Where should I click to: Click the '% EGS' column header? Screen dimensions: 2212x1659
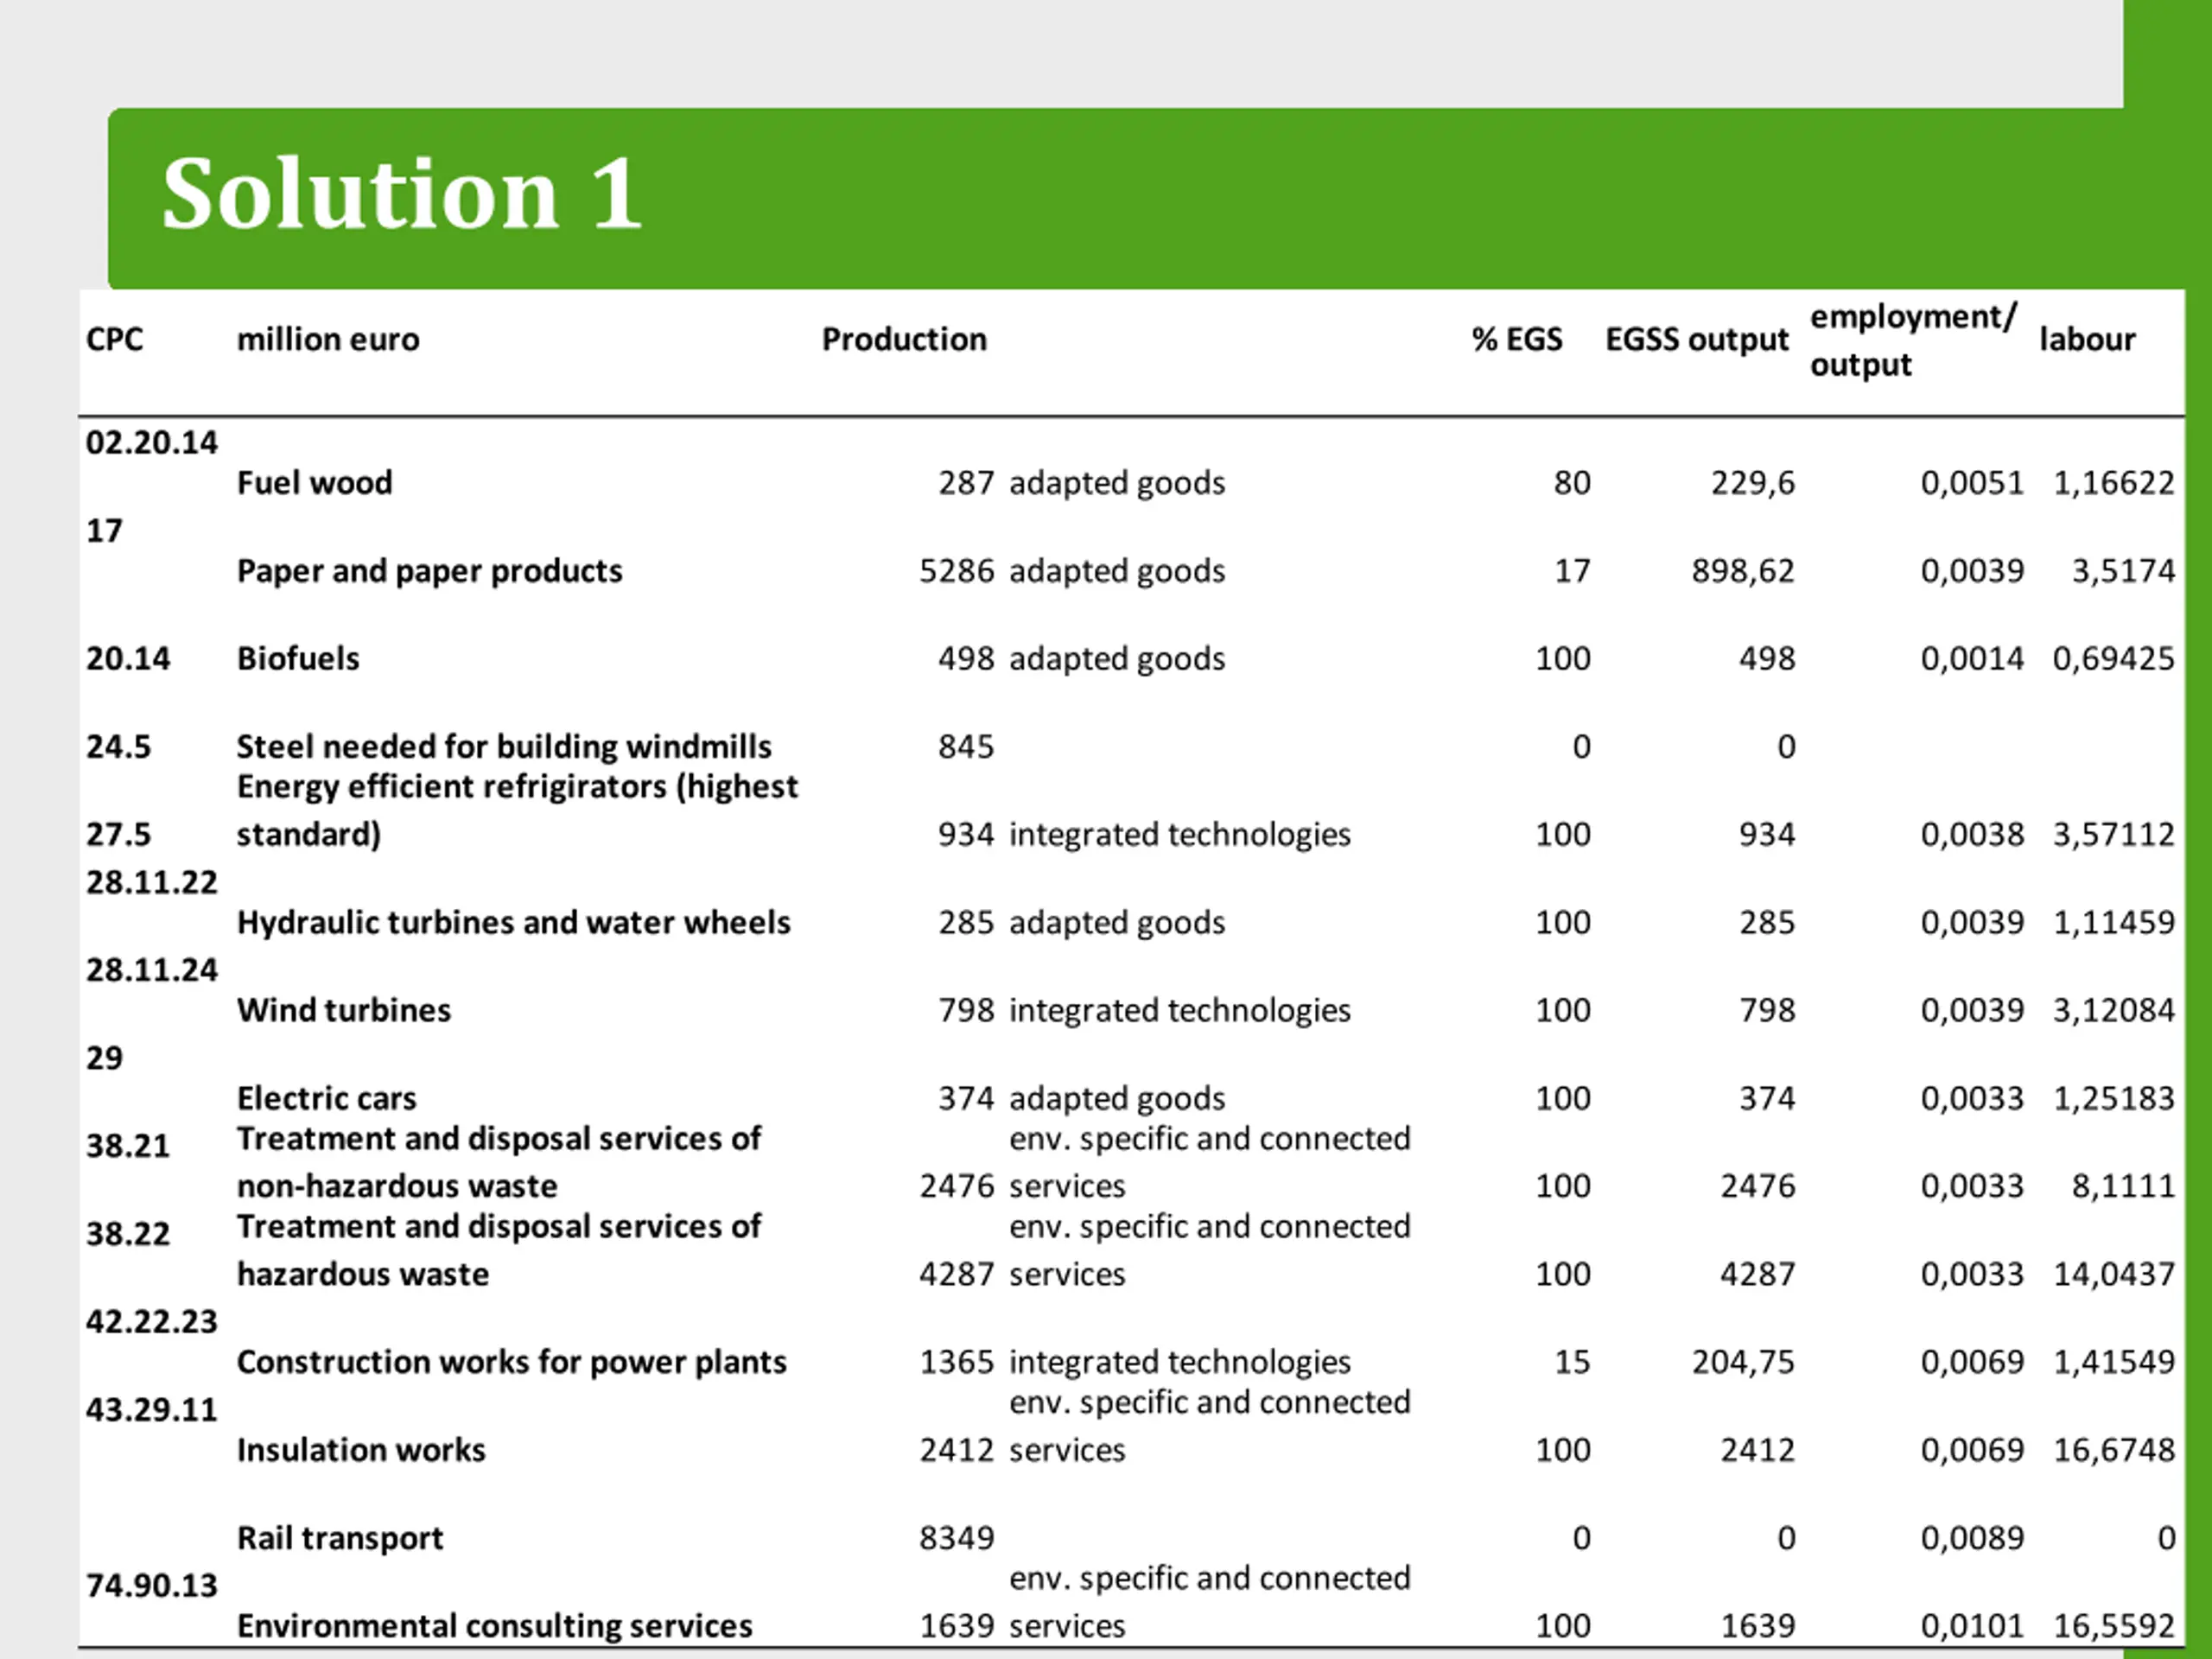click(x=1516, y=339)
